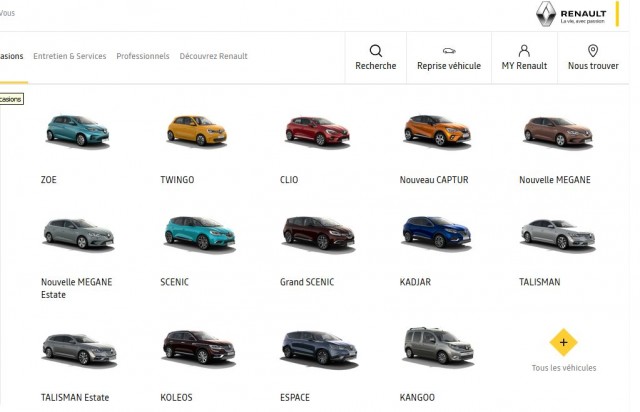Click the KADJAR model name
The image size is (640, 412).
[415, 282]
